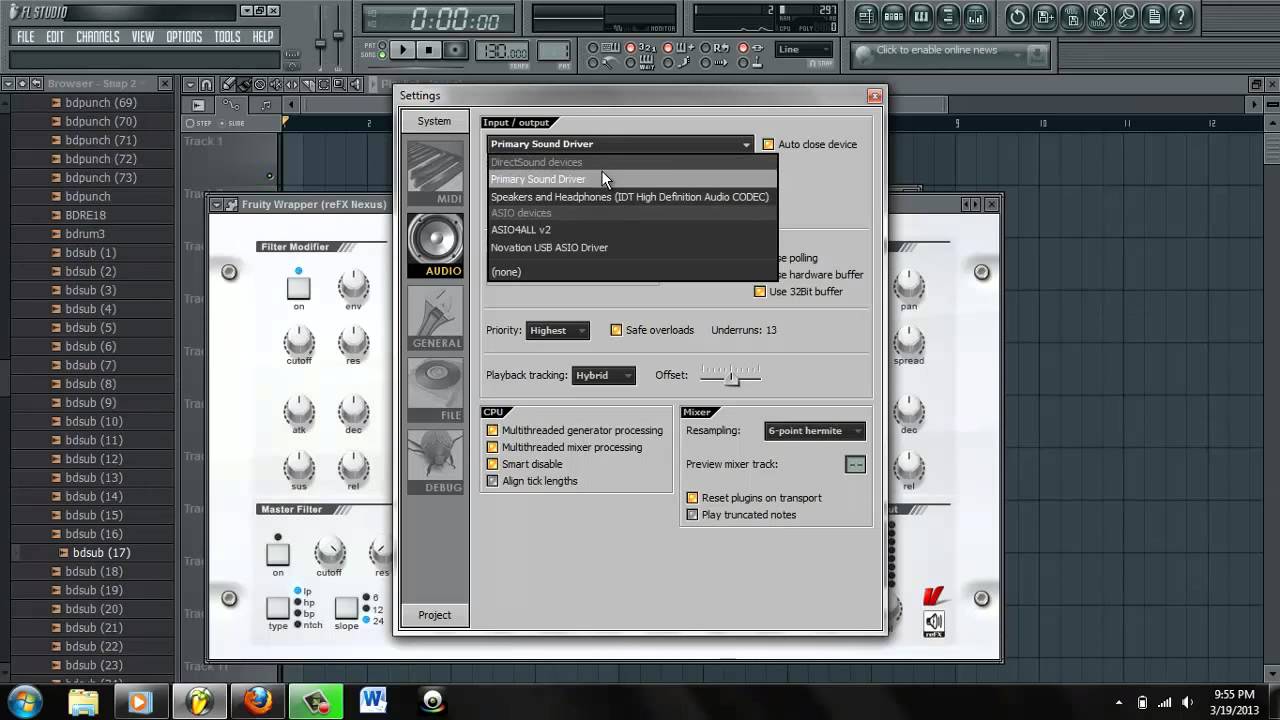
Task: Open the Piano Roll from top toolbar
Action: (x=921, y=17)
